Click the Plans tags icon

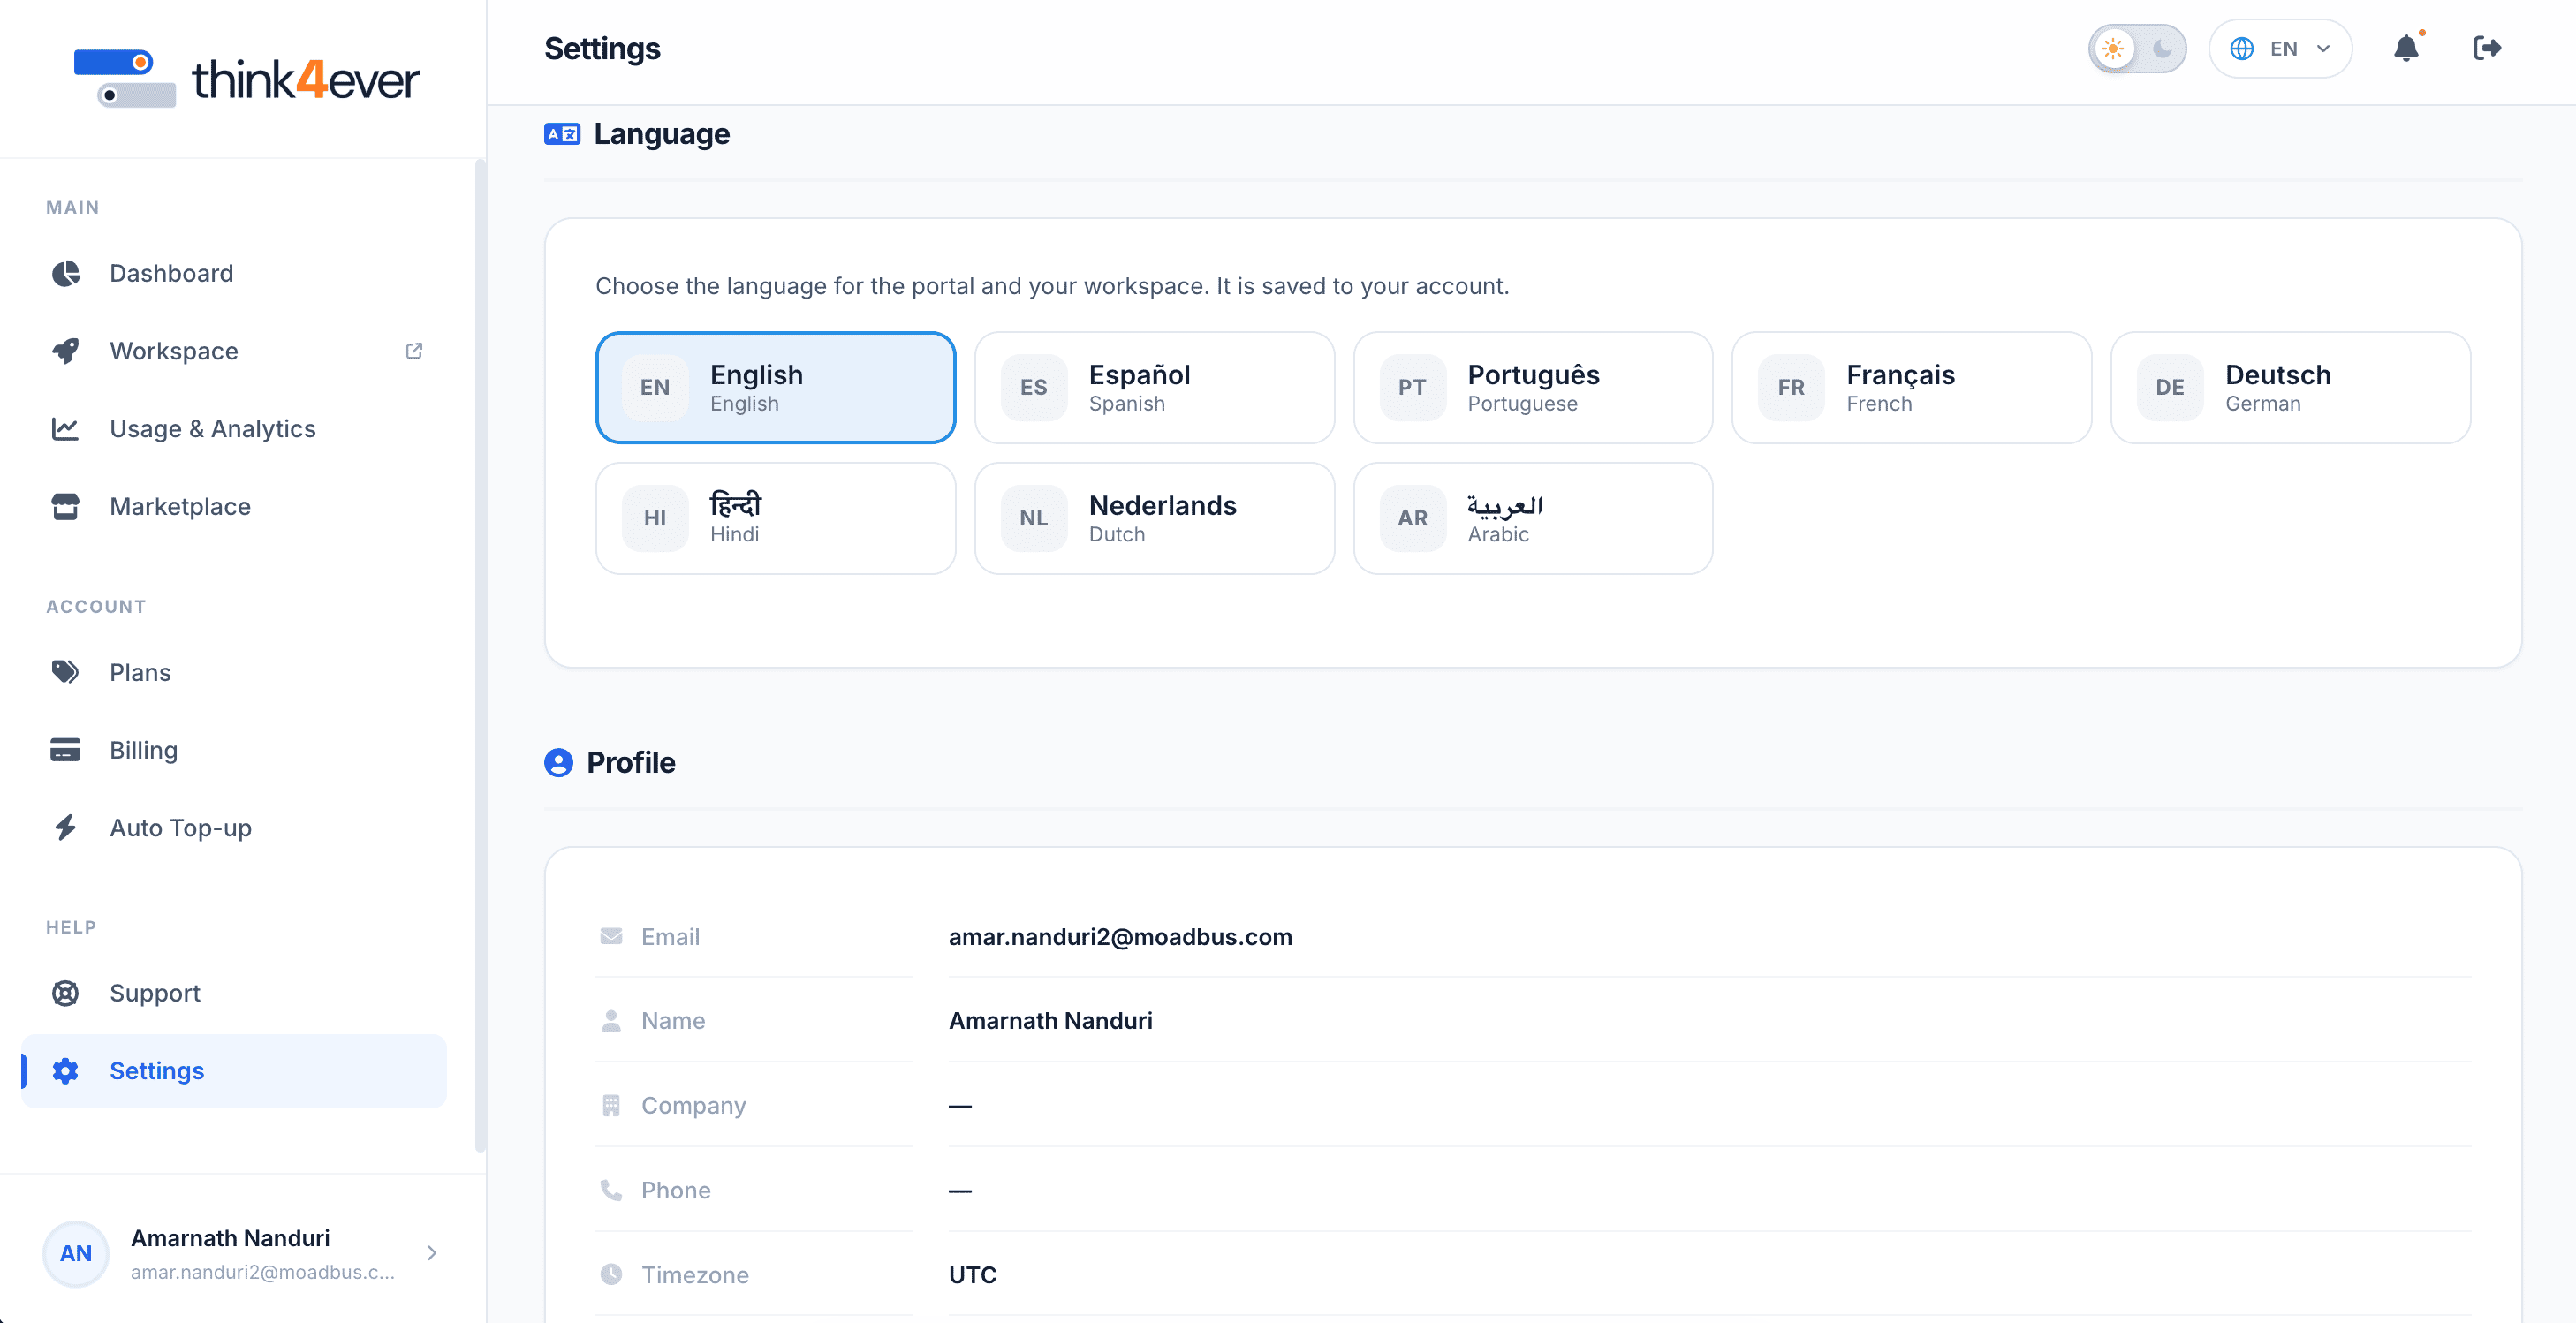pos(66,672)
